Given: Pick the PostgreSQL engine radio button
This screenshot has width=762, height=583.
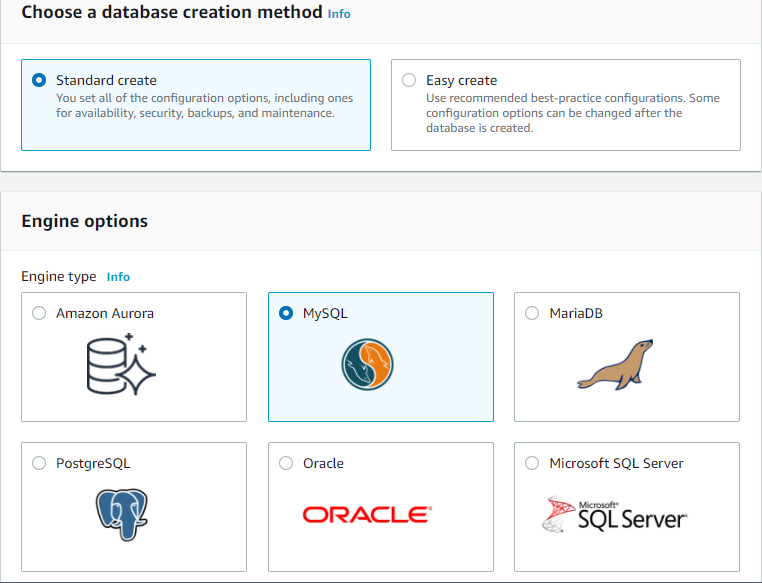Looking at the screenshot, I should point(39,463).
